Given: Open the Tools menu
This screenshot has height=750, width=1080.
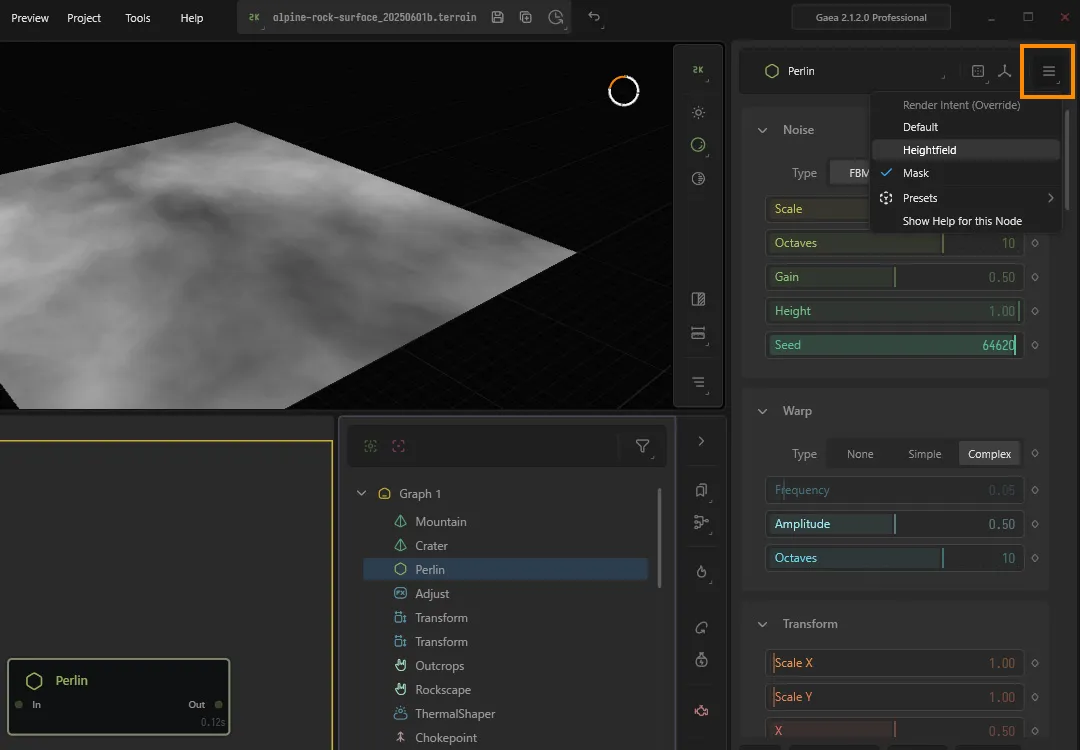Looking at the screenshot, I should click(x=138, y=18).
